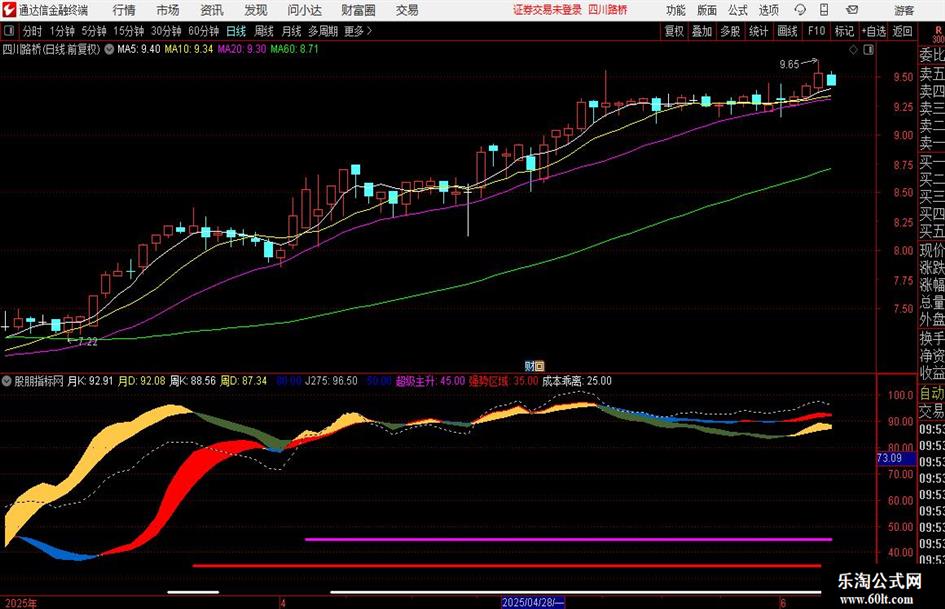Click the MA60: 8.71 indicator value
Image resolution: width=945 pixels, height=609 pixels.
[x=294, y=49]
